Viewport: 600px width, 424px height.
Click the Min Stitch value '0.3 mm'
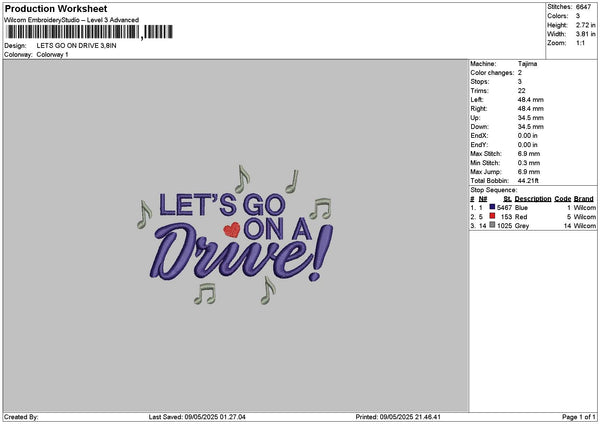point(529,163)
